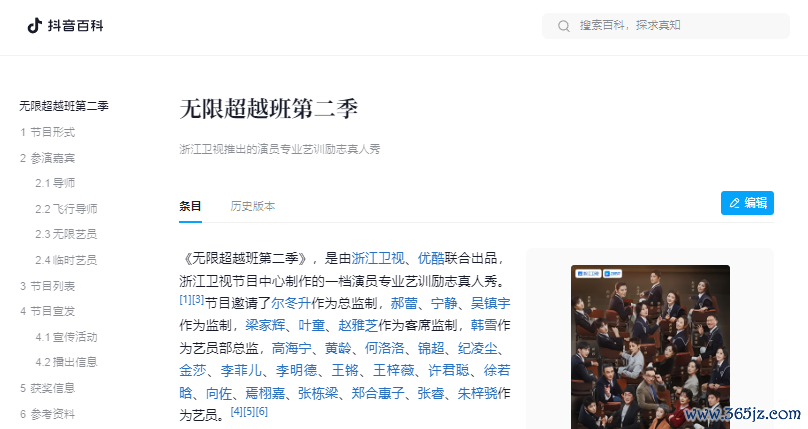Jump to the 1 节目形式 section
Image resolution: width=808 pixels, height=429 pixels.
[x=47, y=132]
